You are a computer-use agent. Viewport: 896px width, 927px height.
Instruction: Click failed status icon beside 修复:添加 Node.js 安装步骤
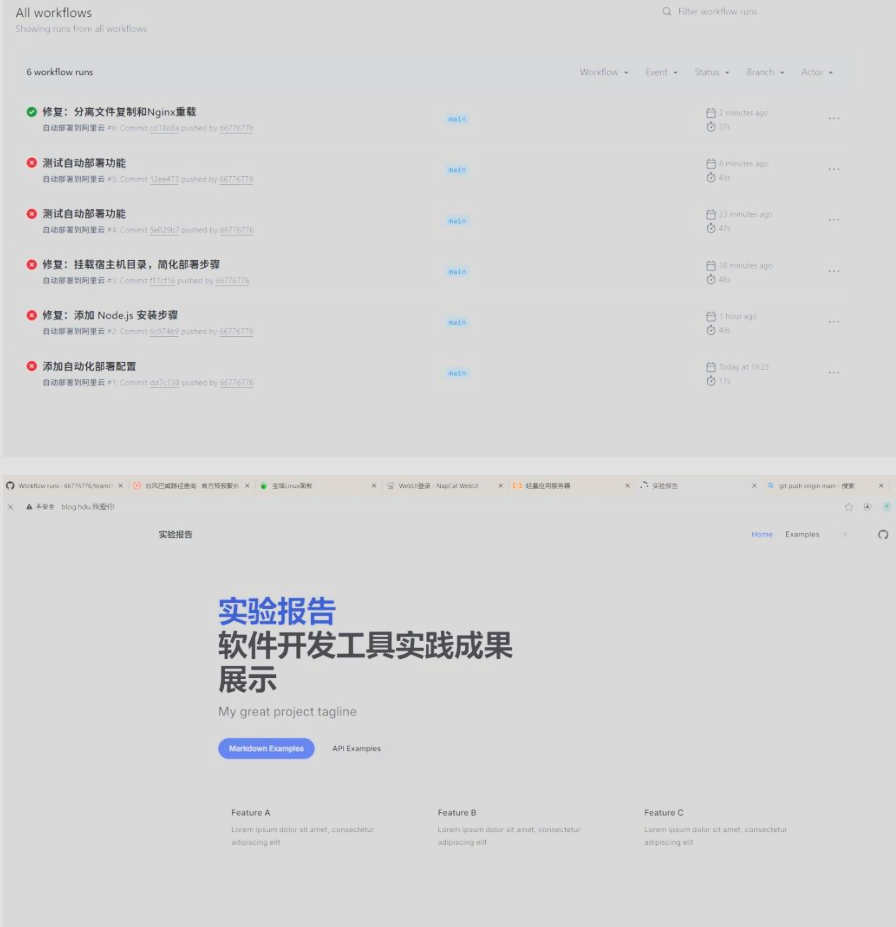pos(32,315)
